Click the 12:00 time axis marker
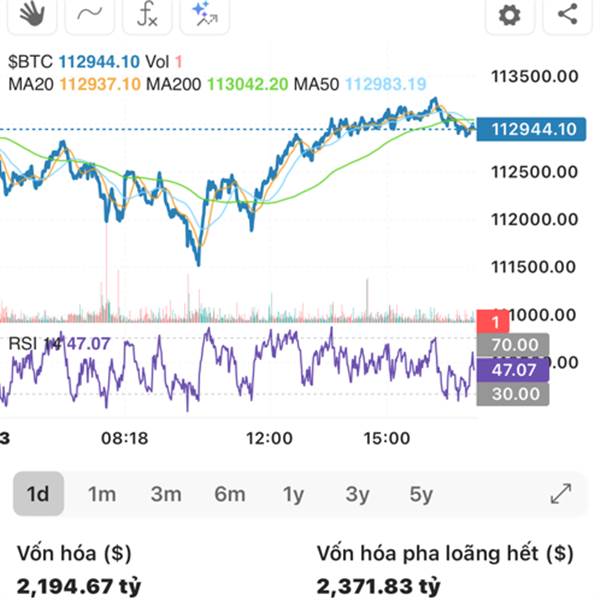Screen dimensions: 600x600 [x=269, y=438]
